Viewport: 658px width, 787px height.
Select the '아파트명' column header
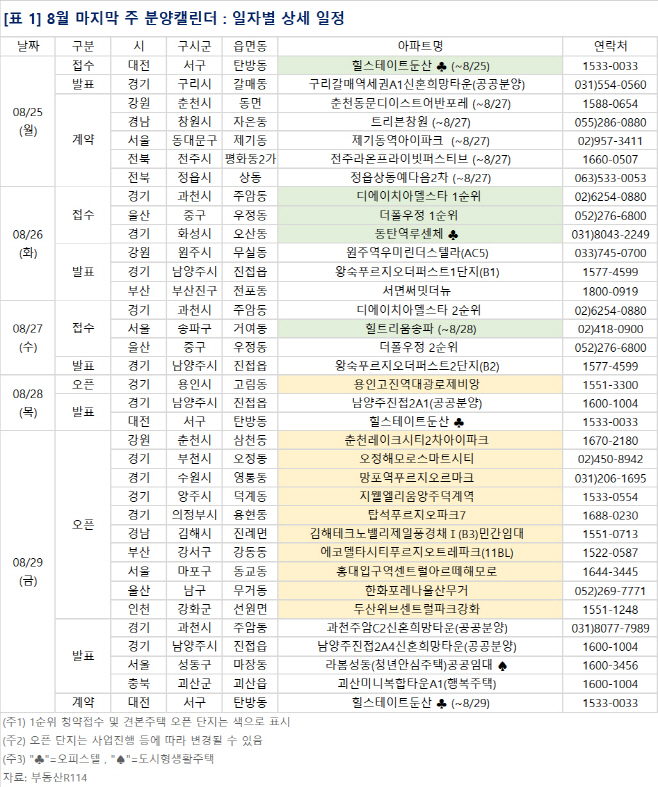tap(420, 46)
